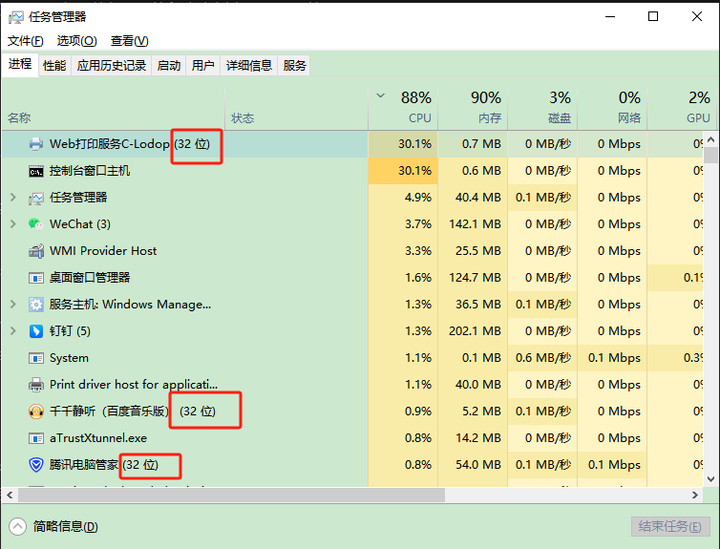Switch to the 进程 tab
Screen dimensions: 720x549
pyautogui.click(x=20, y=64)
